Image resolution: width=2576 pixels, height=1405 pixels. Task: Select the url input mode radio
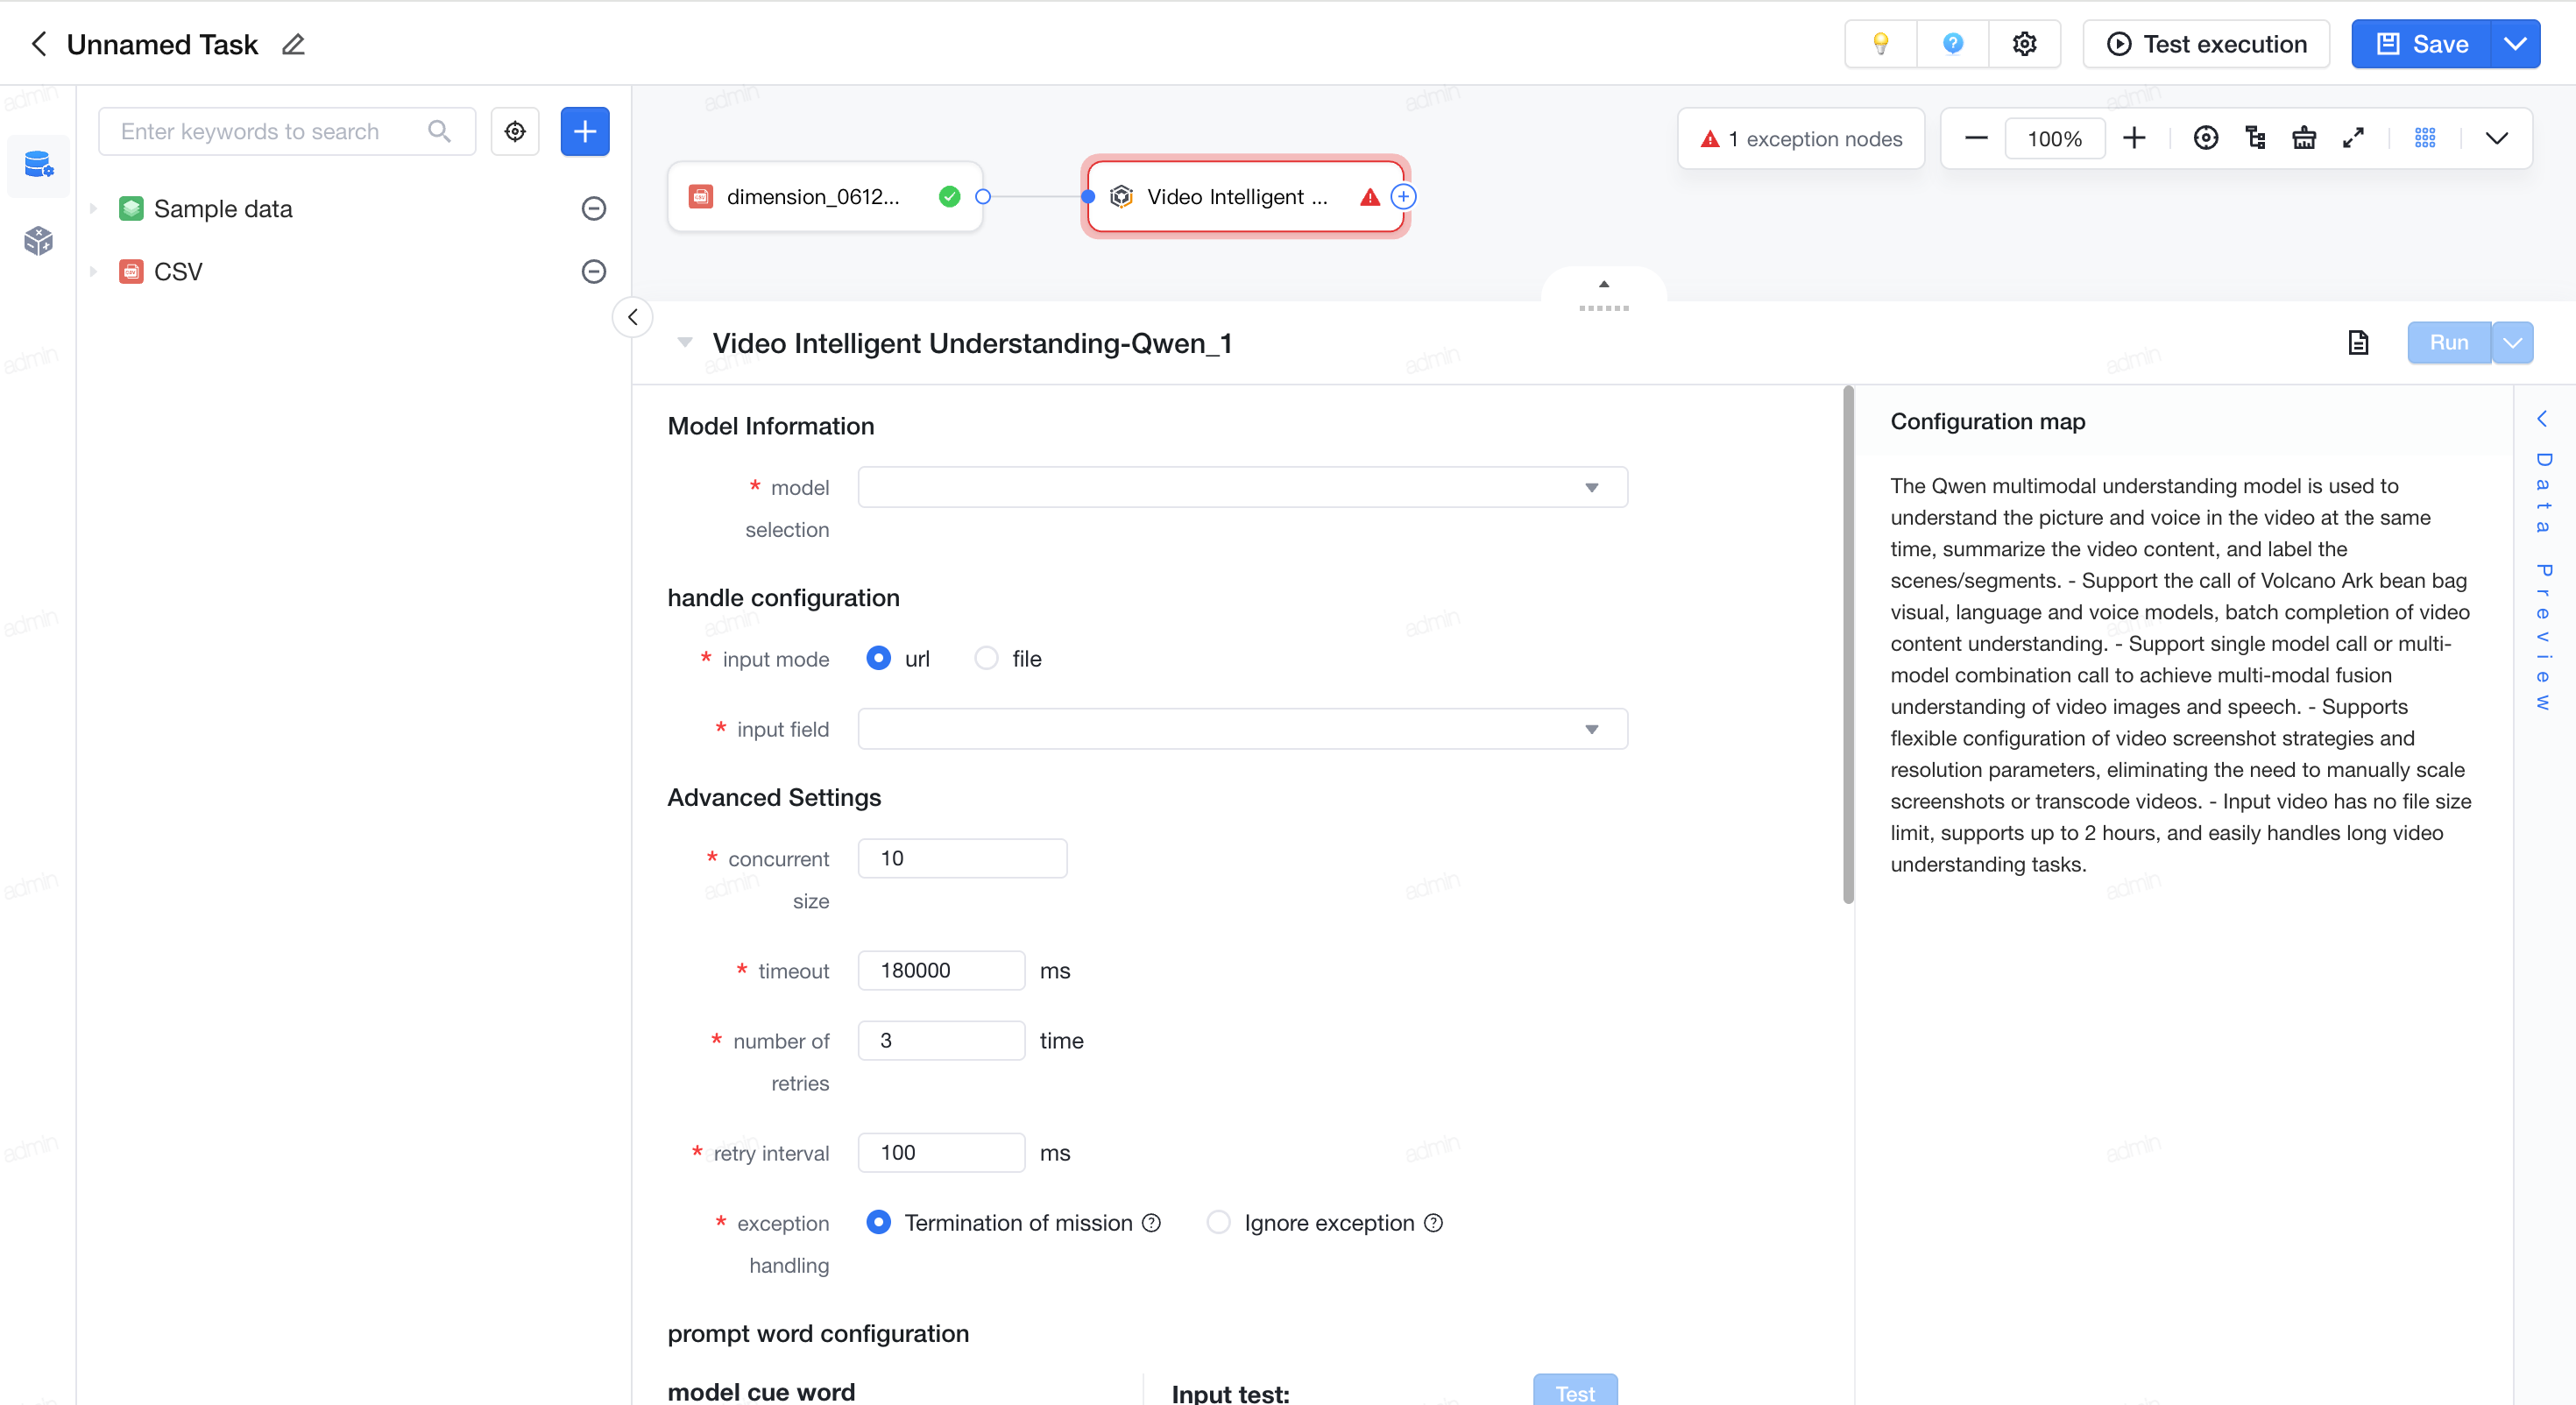pos(878,658)
